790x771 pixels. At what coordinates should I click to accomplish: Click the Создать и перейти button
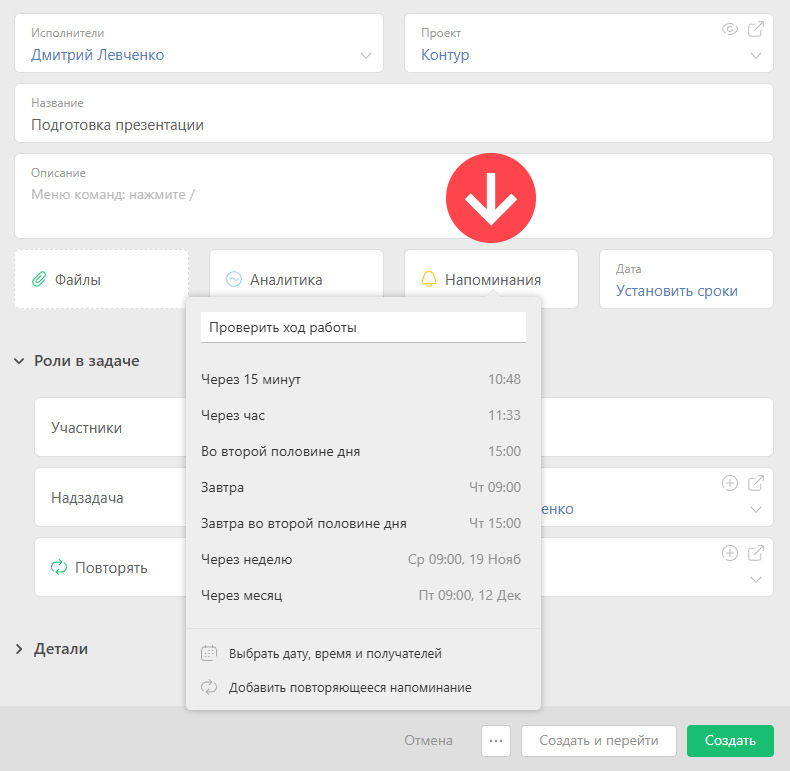coord(599,740)
